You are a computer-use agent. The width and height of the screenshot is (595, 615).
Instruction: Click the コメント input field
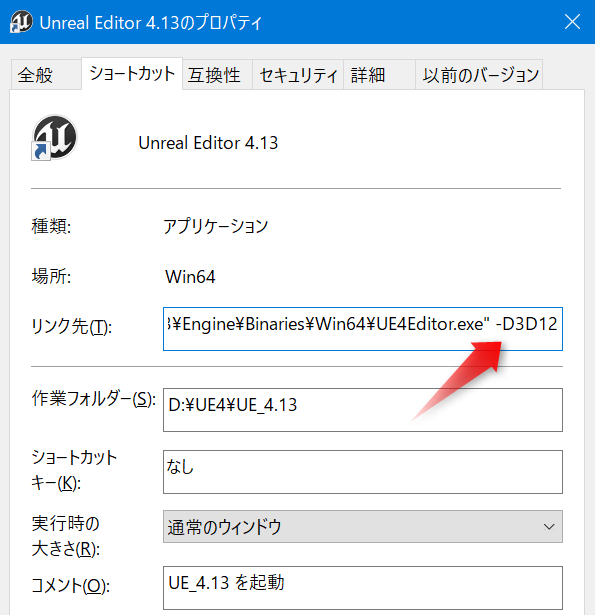point(363,588)
